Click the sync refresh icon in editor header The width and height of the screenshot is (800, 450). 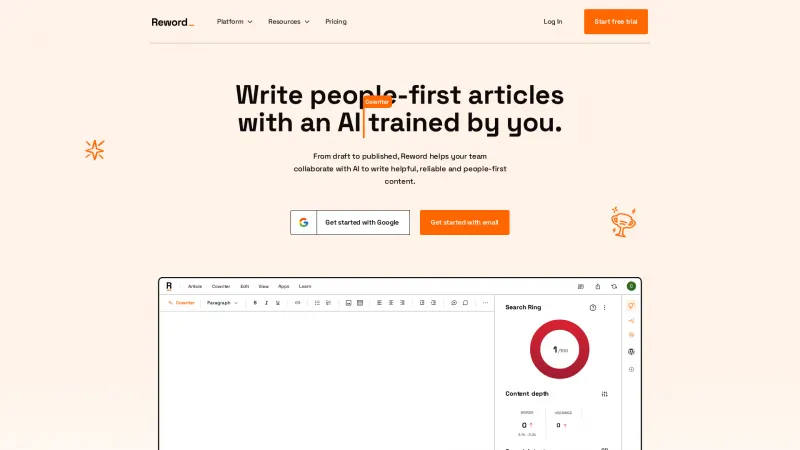point(614,286)
